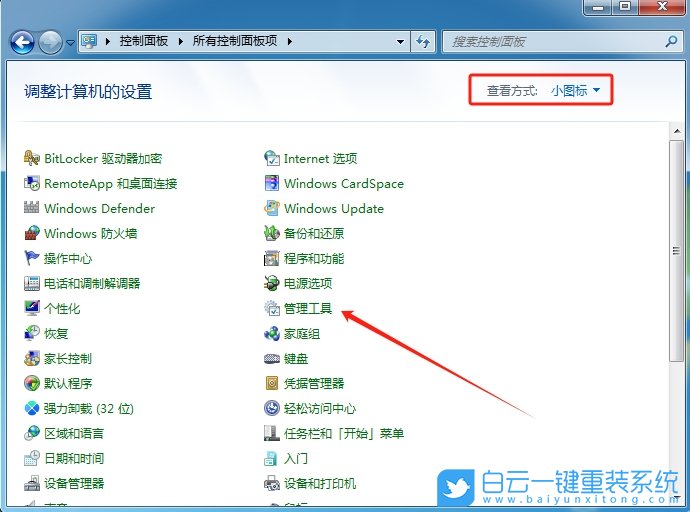Click the Windows Defender wall icon

tap(32, 208)
